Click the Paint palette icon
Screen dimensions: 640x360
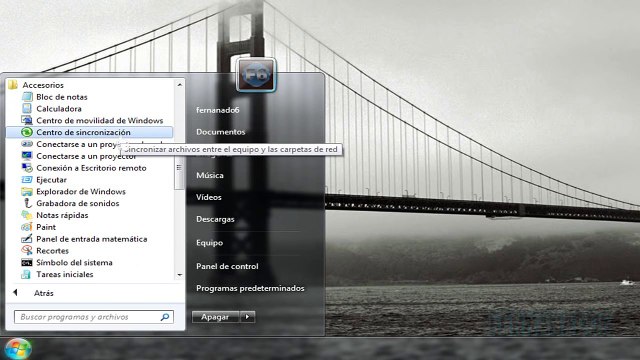pyautogui.click(x=27, y=227)
